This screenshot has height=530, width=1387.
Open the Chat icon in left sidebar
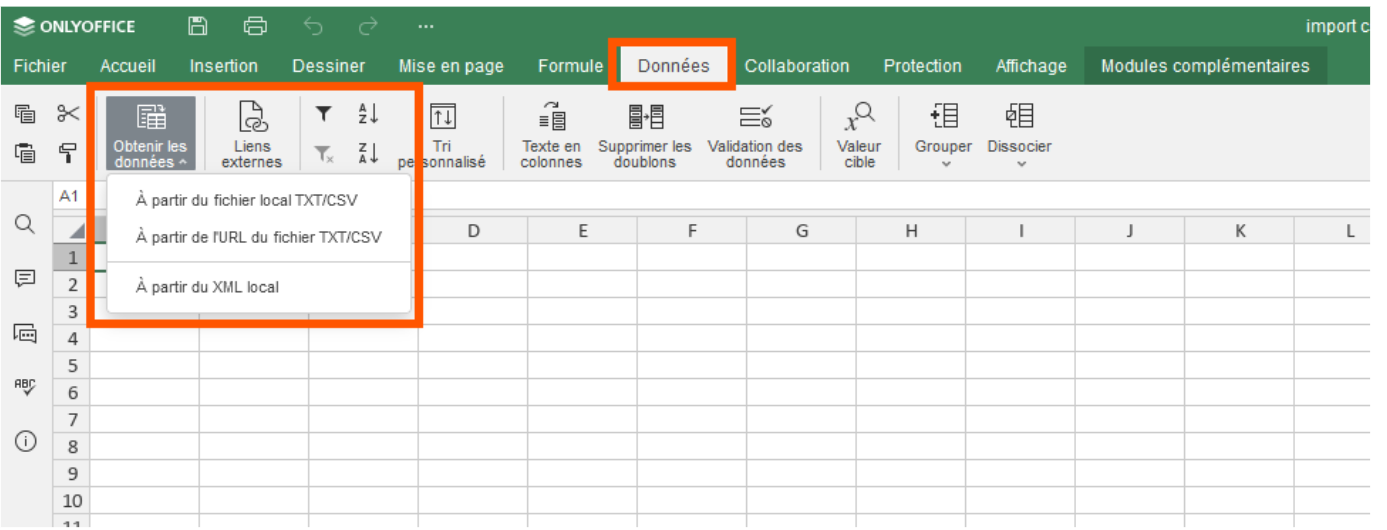point(25,333)
